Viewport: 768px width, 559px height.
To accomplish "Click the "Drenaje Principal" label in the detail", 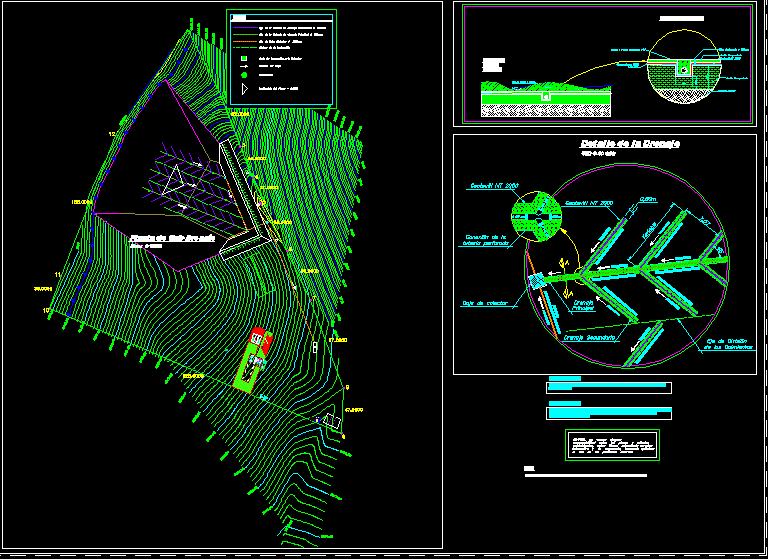I will click(x=583, y=305).
